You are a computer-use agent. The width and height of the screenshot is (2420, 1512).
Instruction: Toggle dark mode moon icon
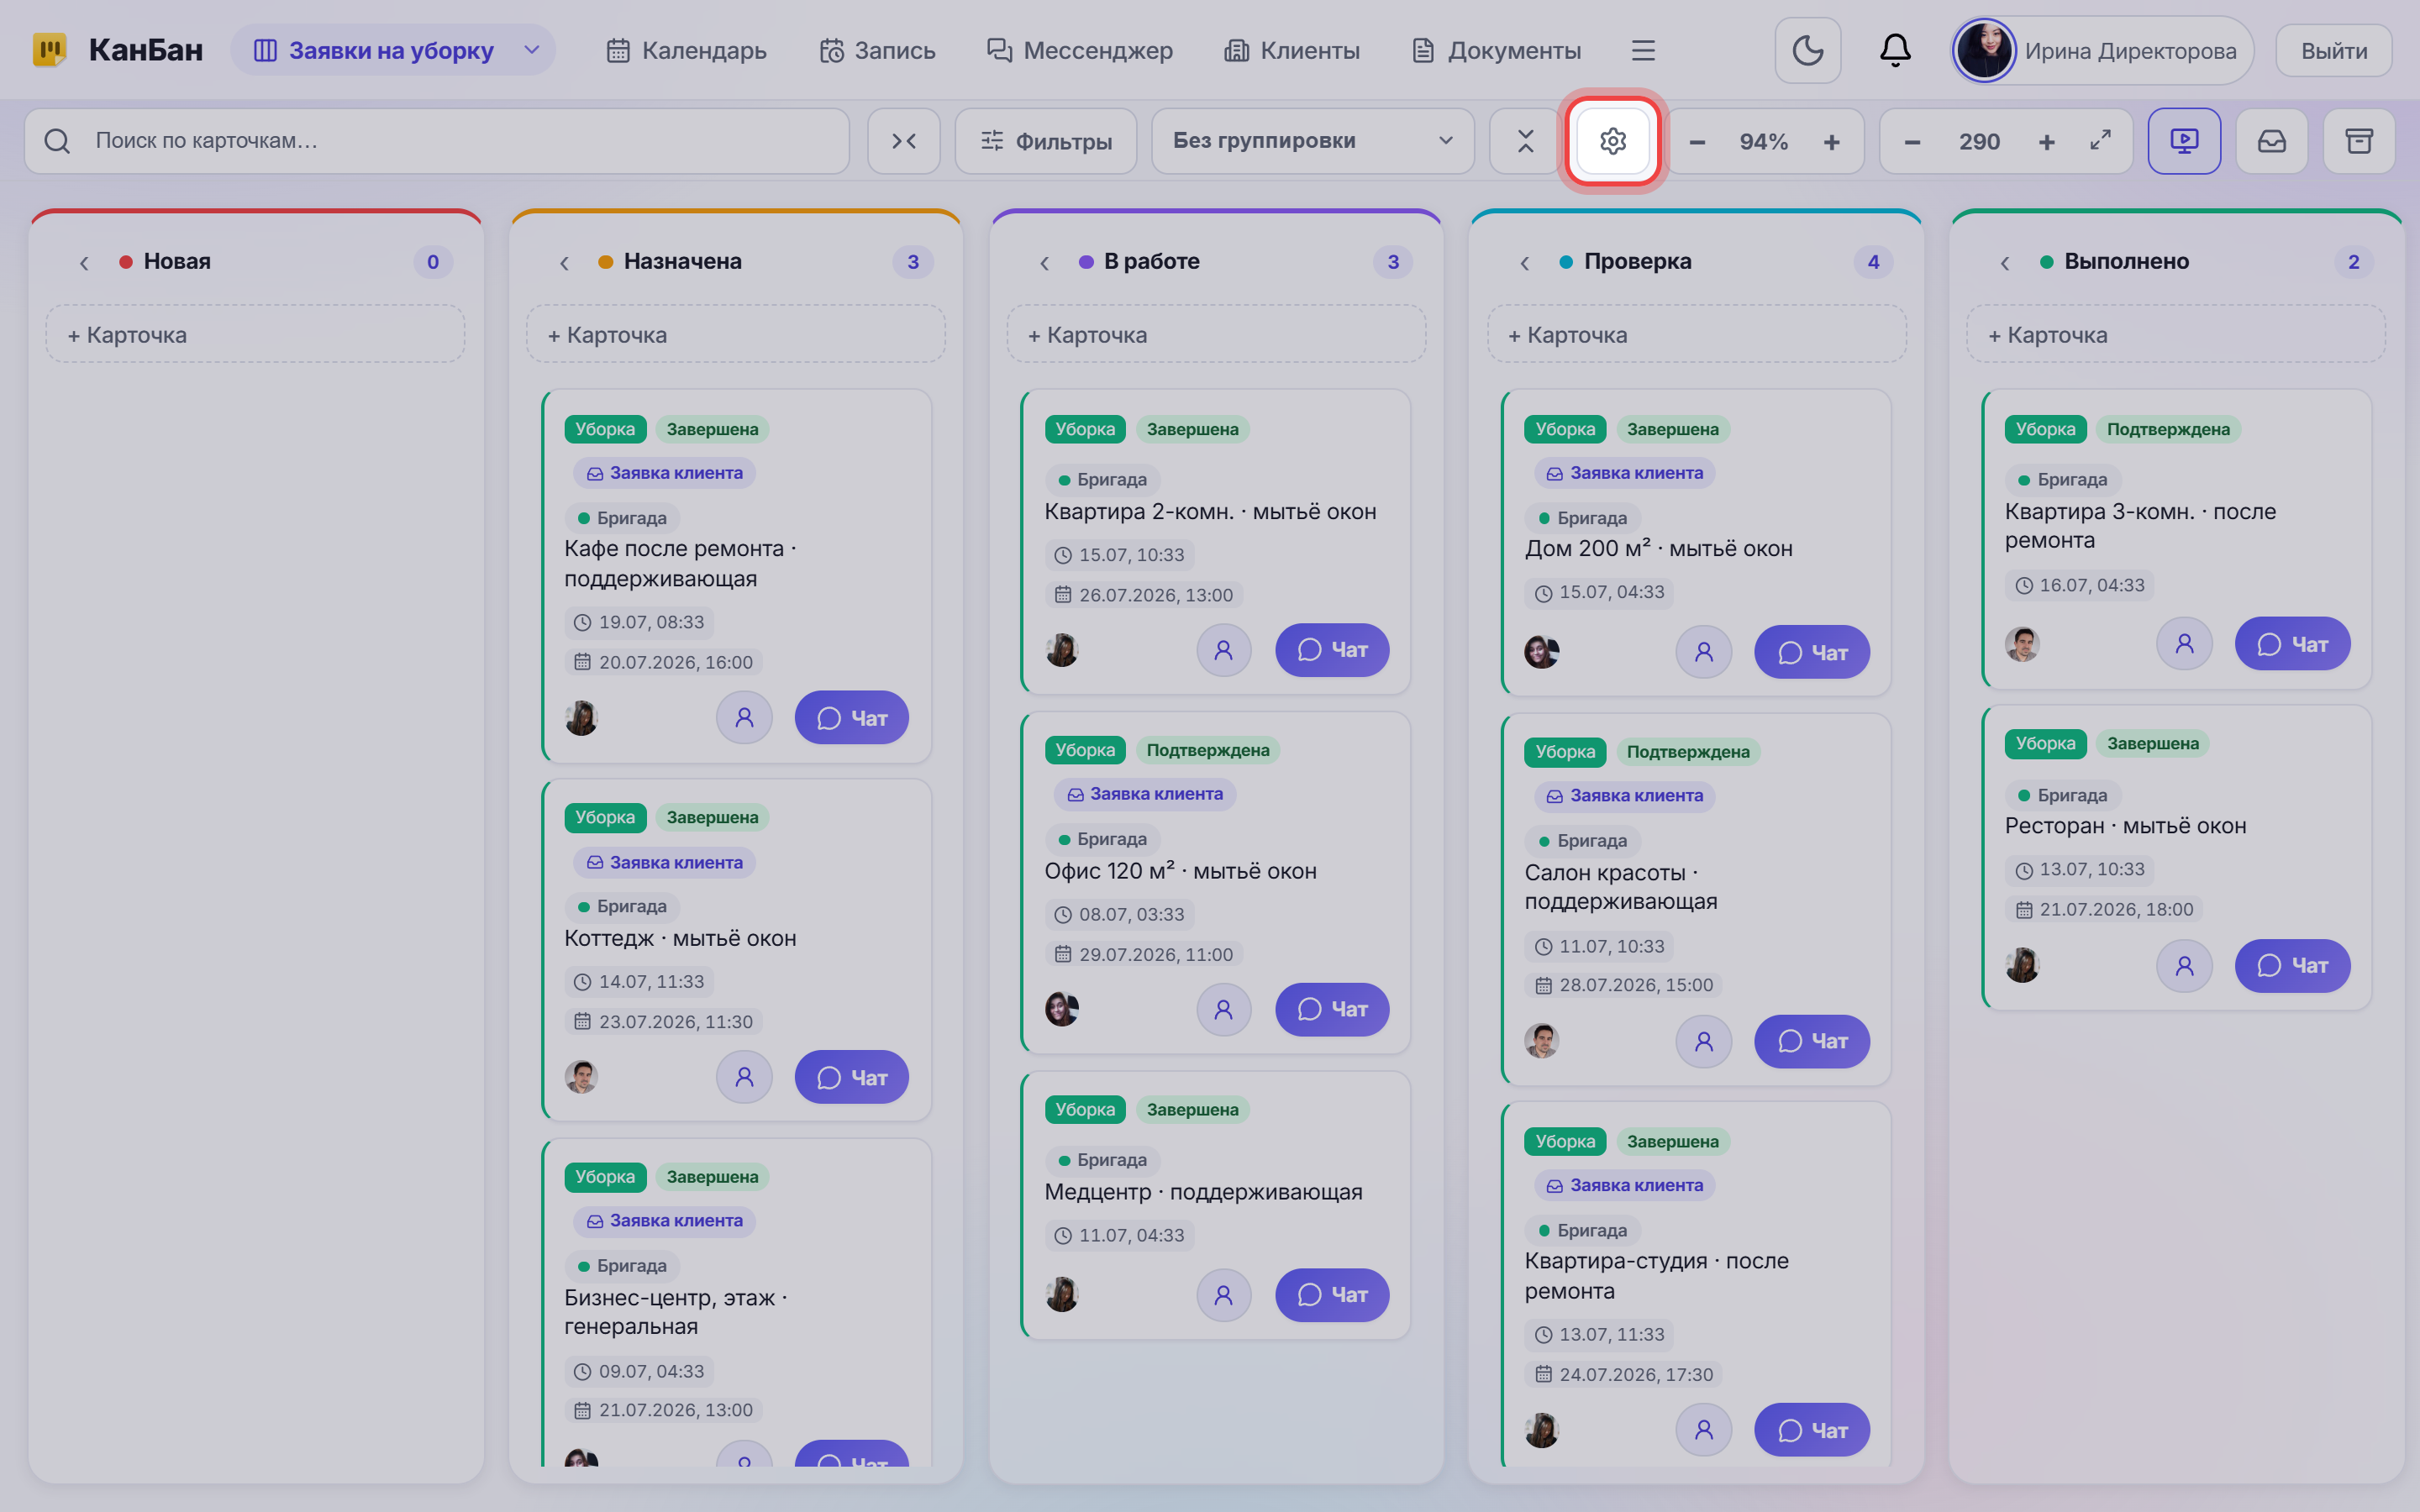coord(1807,50)
